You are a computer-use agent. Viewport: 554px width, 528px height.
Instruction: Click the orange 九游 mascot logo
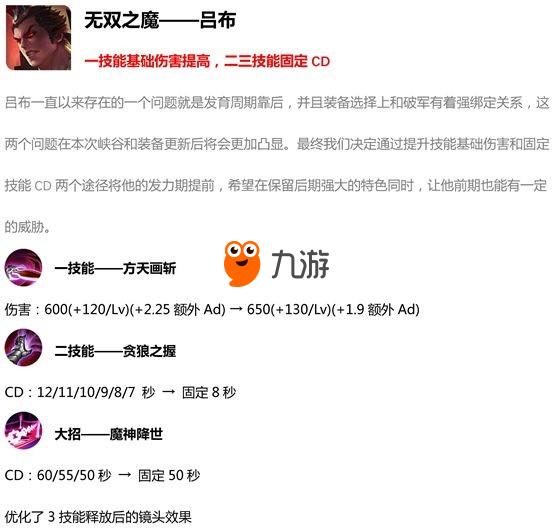(242, 264)
